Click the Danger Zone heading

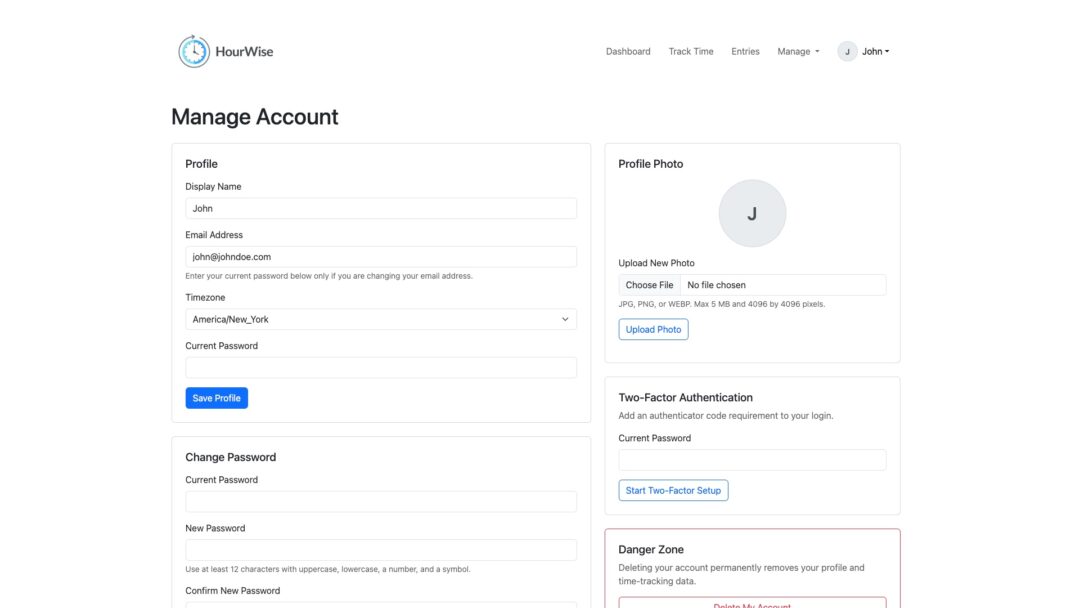tap(651, 549)
